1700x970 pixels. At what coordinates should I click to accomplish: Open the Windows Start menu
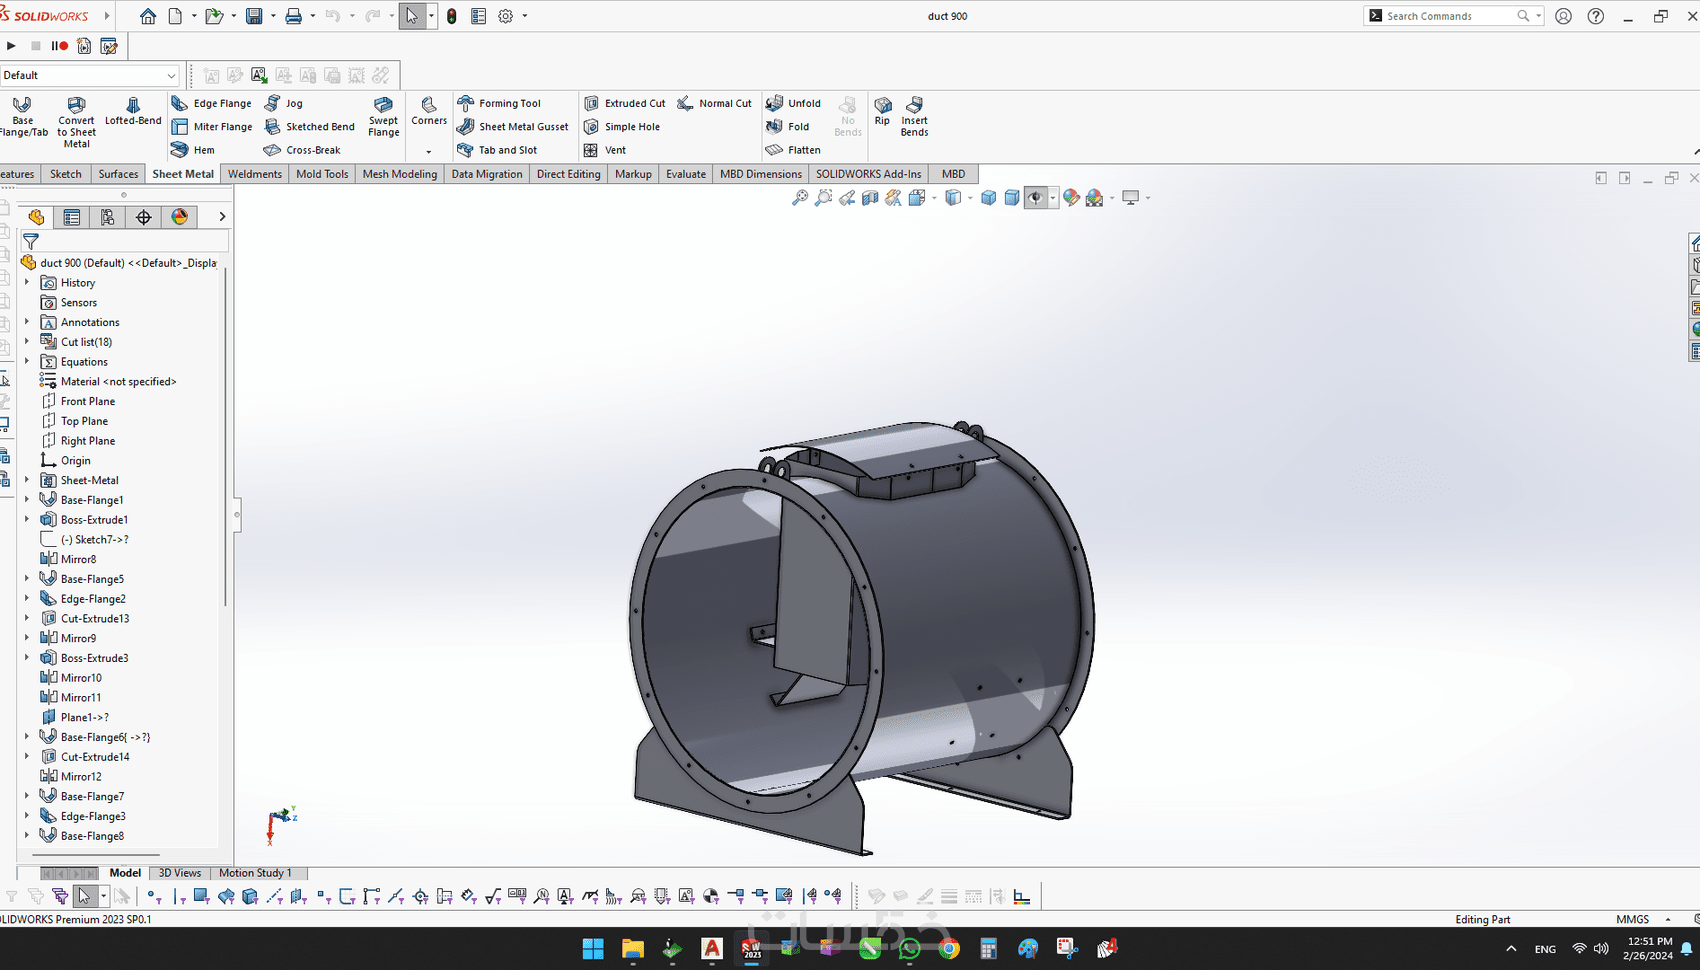(x=593, y=948)
